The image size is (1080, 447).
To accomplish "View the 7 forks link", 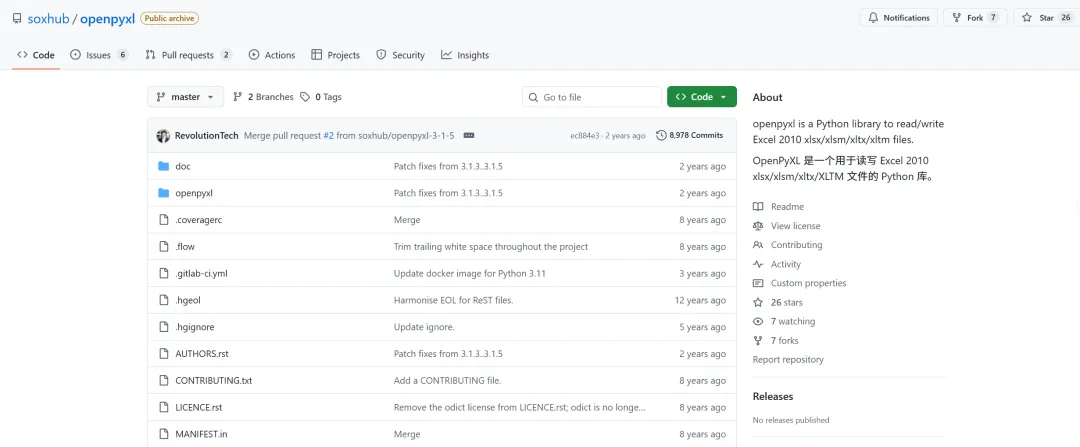I will (x=776, y=340).
